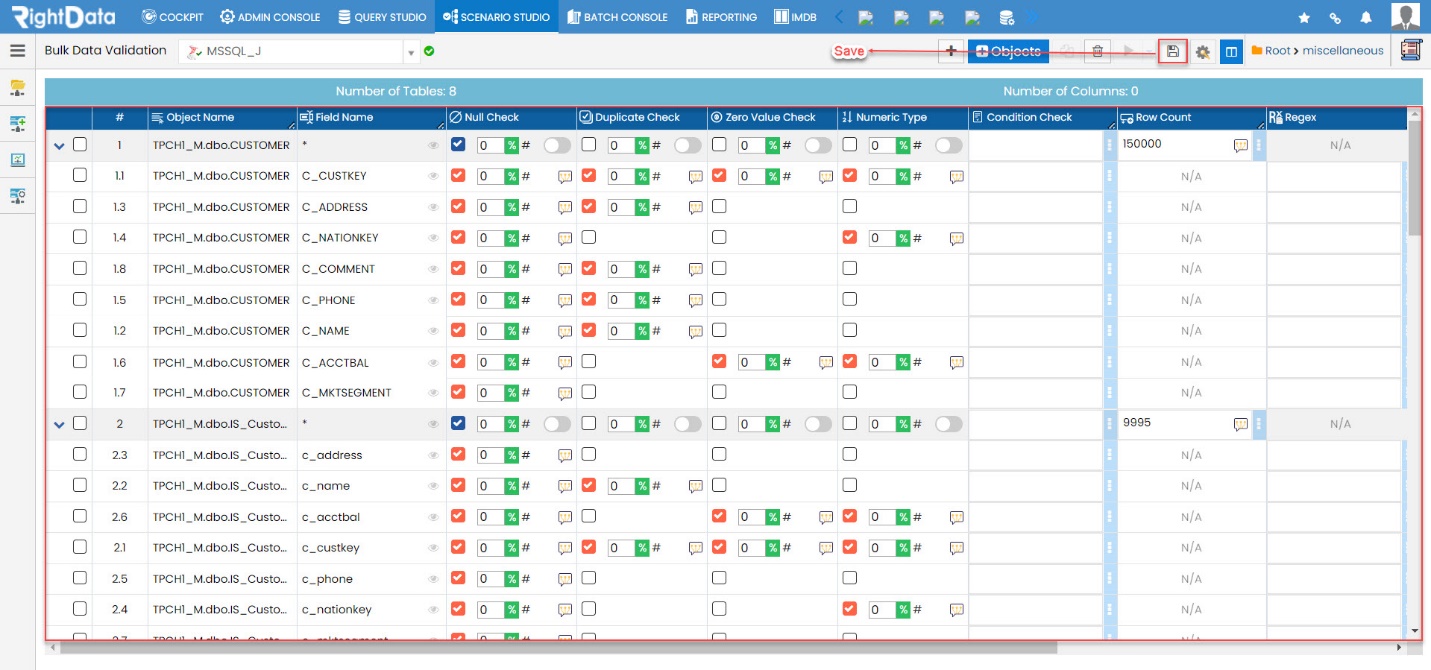Click the chart preview icon in the left sidebar
This screenshot has width=1431, height=670.
(x=16, y=160)
